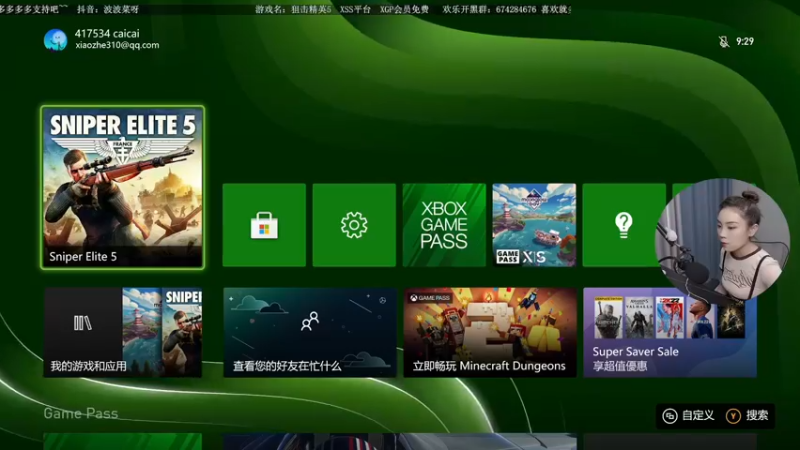Open the tips lightbulb question tile
This screenshot has width=800, height=450.
click(624, 225)
